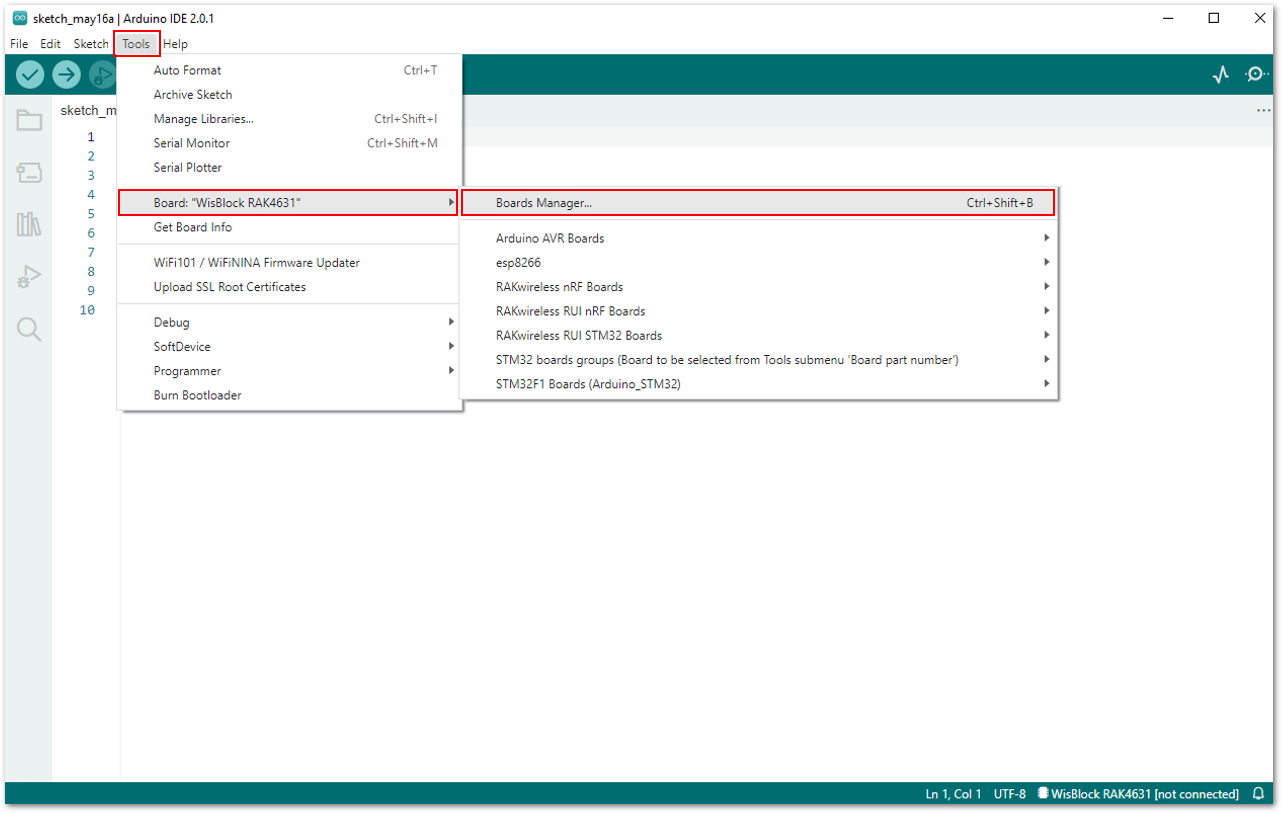Open the Edit menu
This screenshot has width=1282, height=813.
[x=50, y=44]
